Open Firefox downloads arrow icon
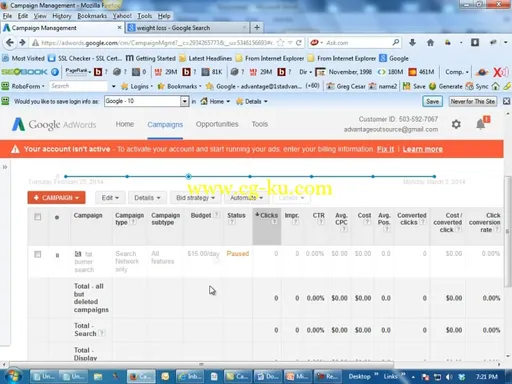This screenshot has width=512, height=384. [x=412, y=43]
